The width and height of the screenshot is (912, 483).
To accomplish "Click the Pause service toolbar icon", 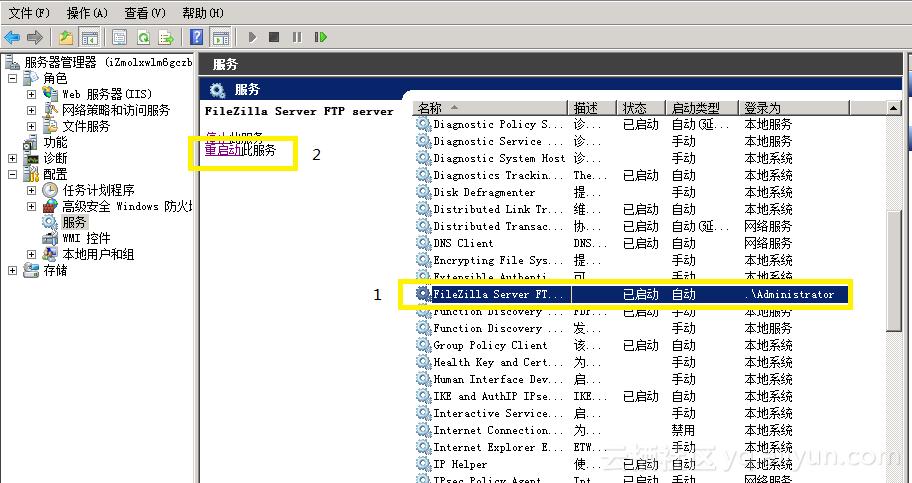I will [297, 37].
